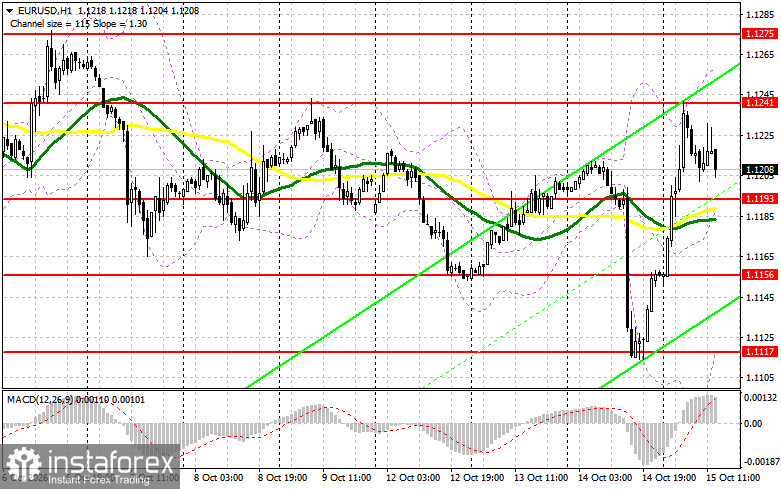Click the '13 Oct 11:00' time axis label
781x489 pixels.
pyautogui.click(x=540, y=478)
